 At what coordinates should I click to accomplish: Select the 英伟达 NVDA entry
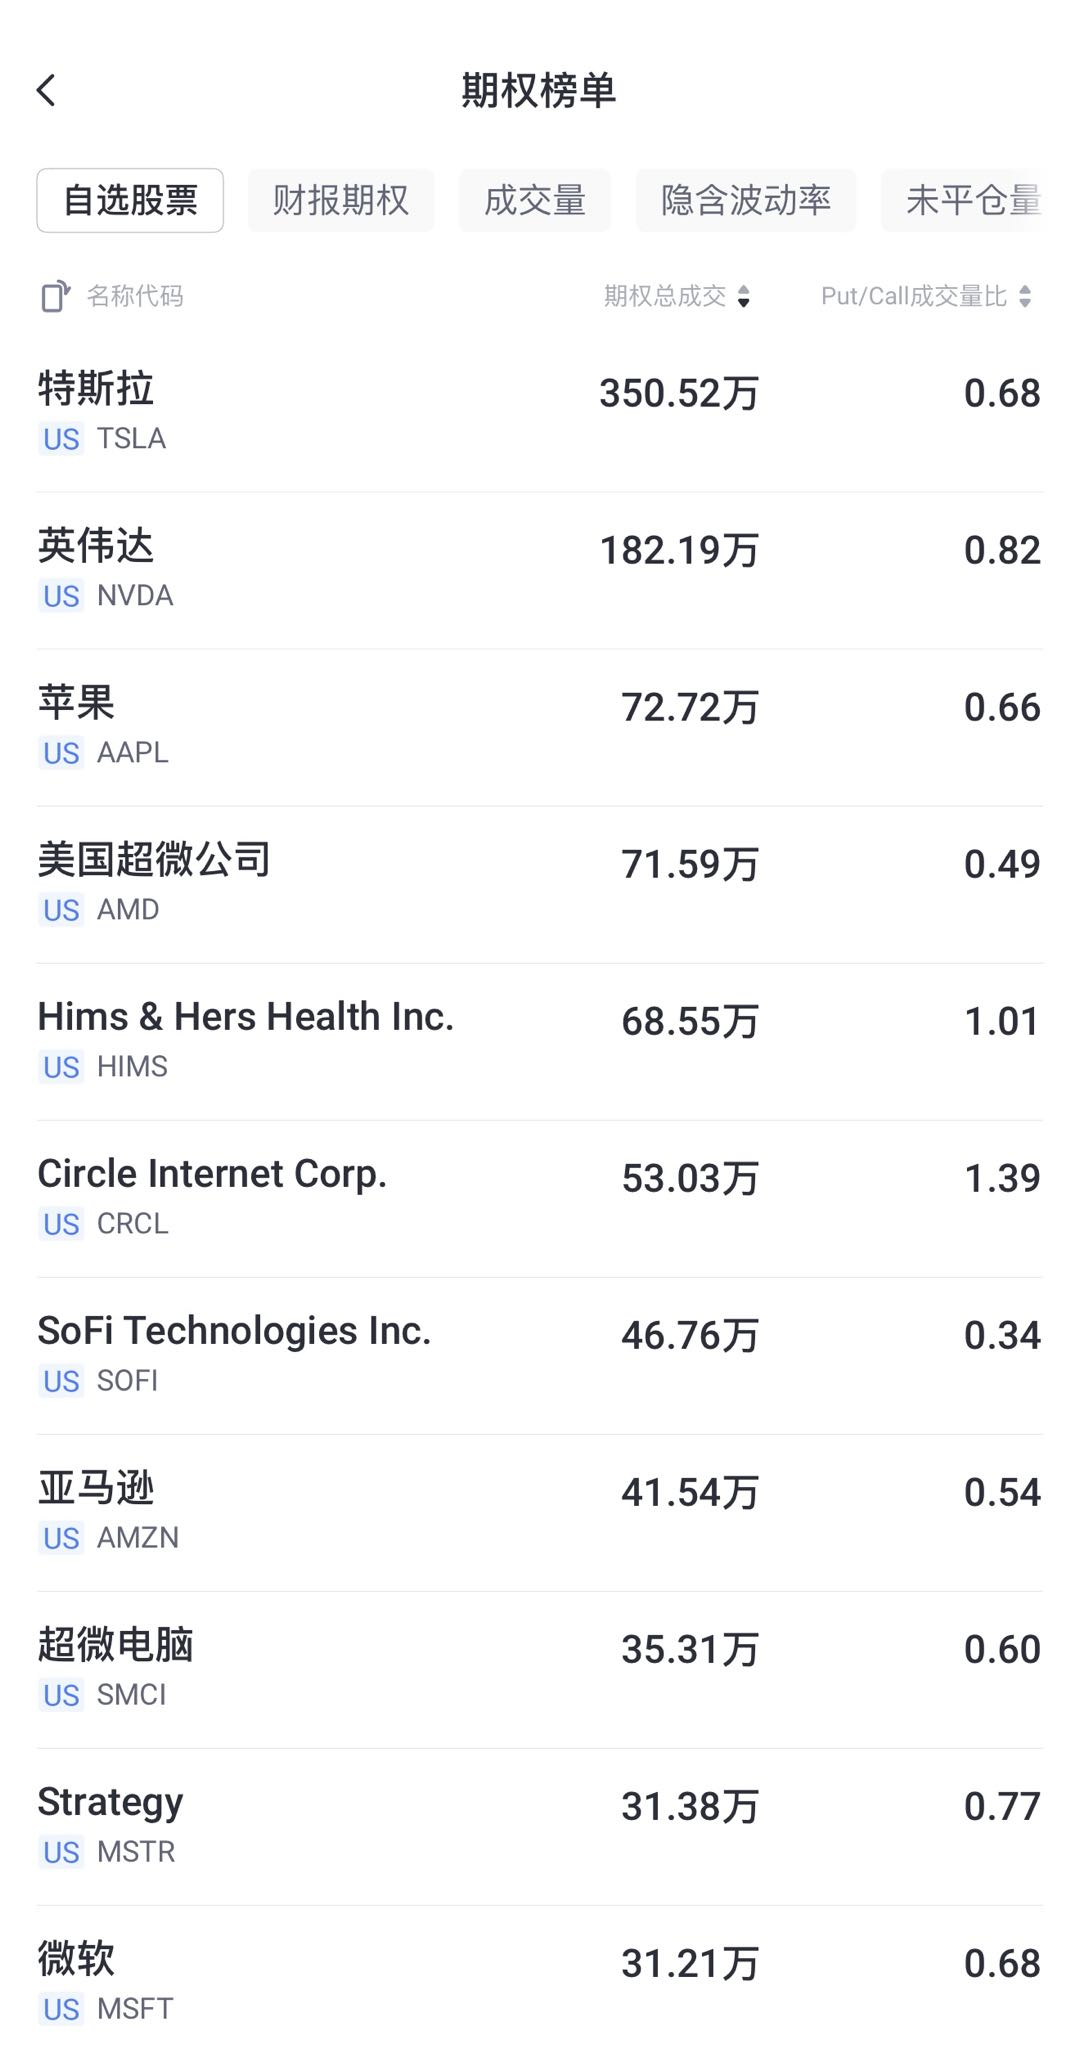point(540,569)
